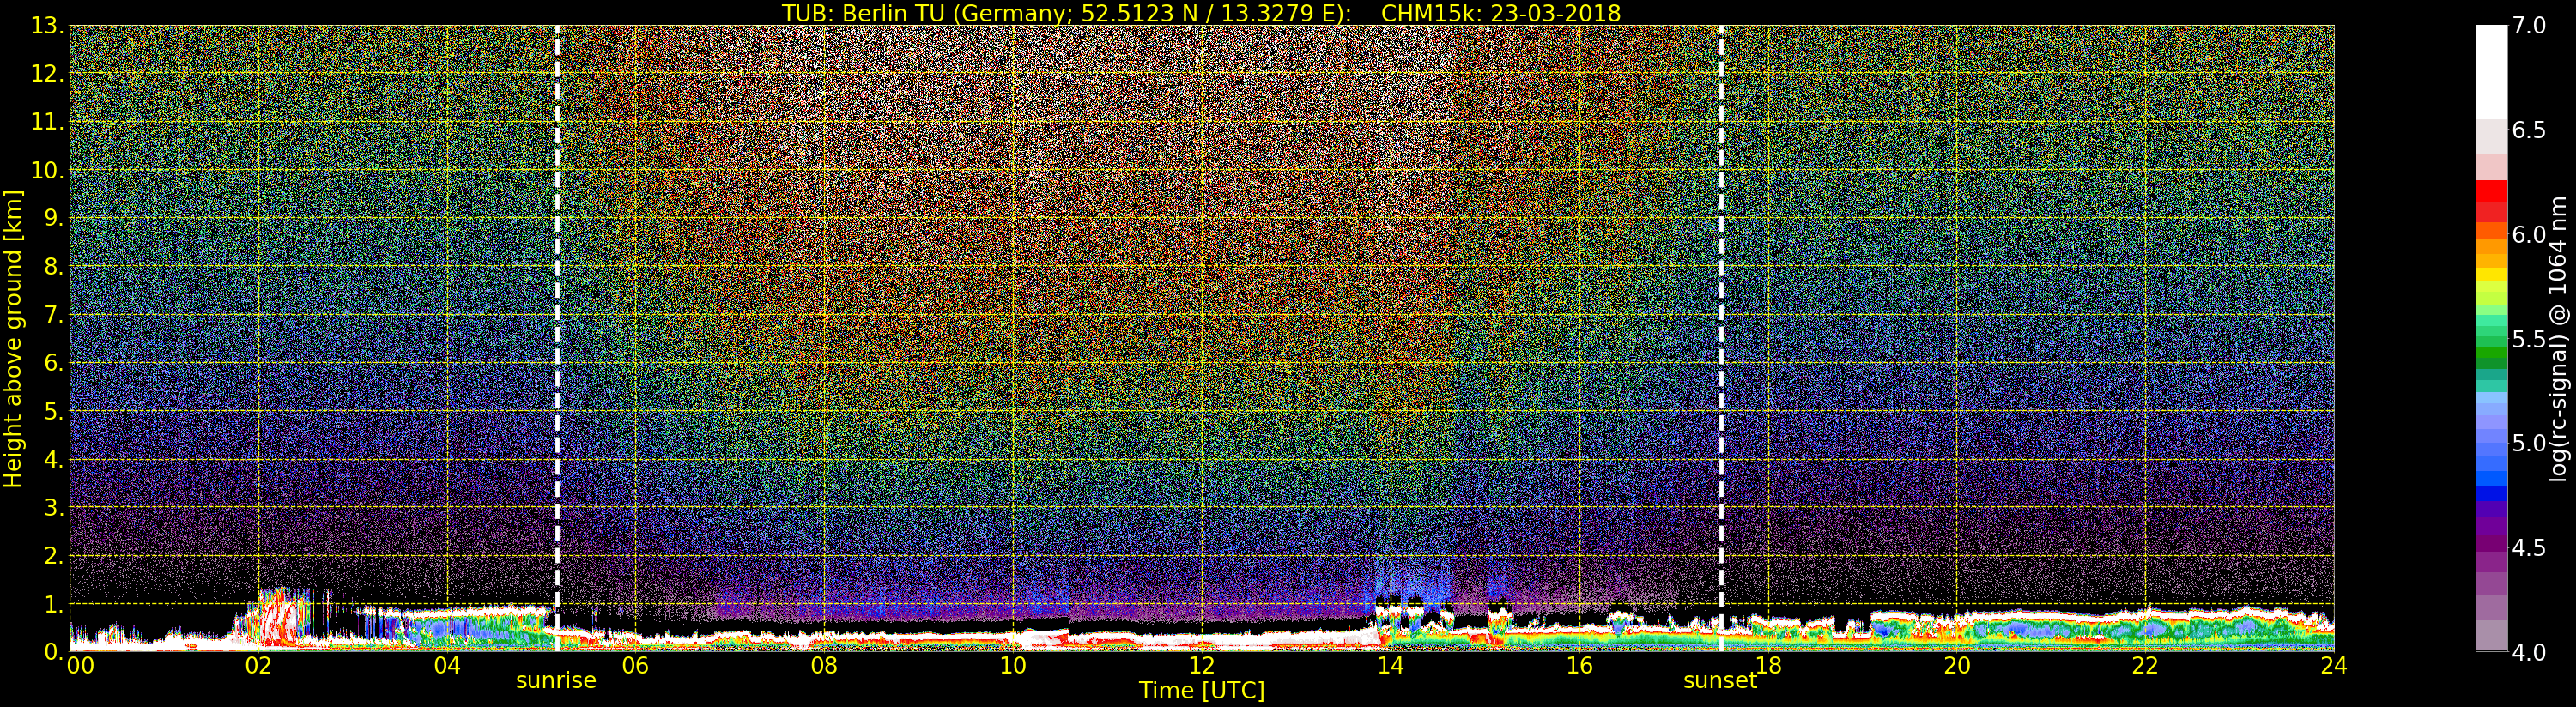Click the 'Time [UTC]' axis label
The height and width of the screenshot is (707, 2576).
click(x=1201, y=691)
